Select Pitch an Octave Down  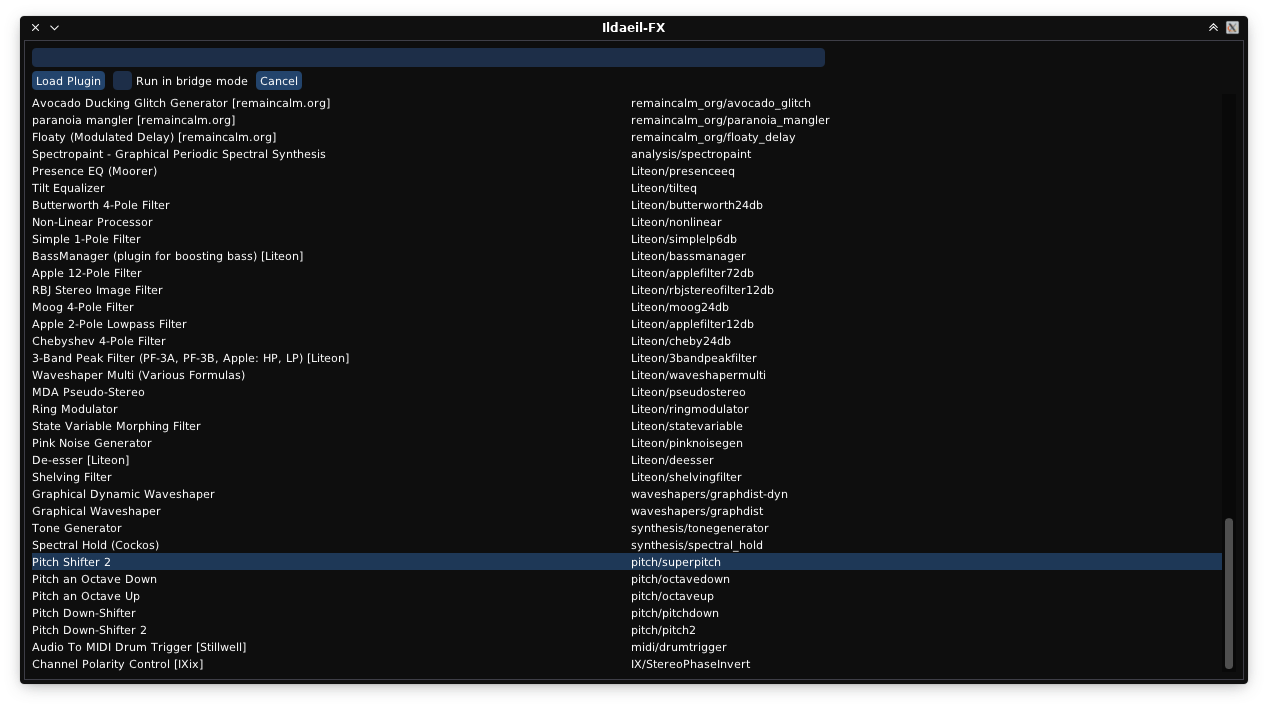(94, 579)
